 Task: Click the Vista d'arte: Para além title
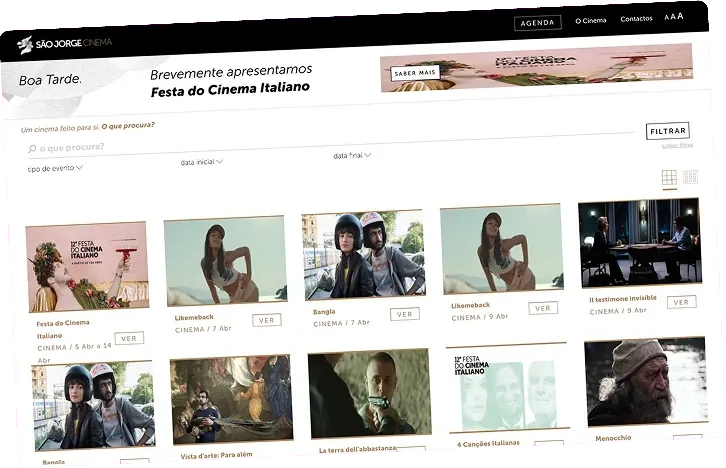click(217, 455)
